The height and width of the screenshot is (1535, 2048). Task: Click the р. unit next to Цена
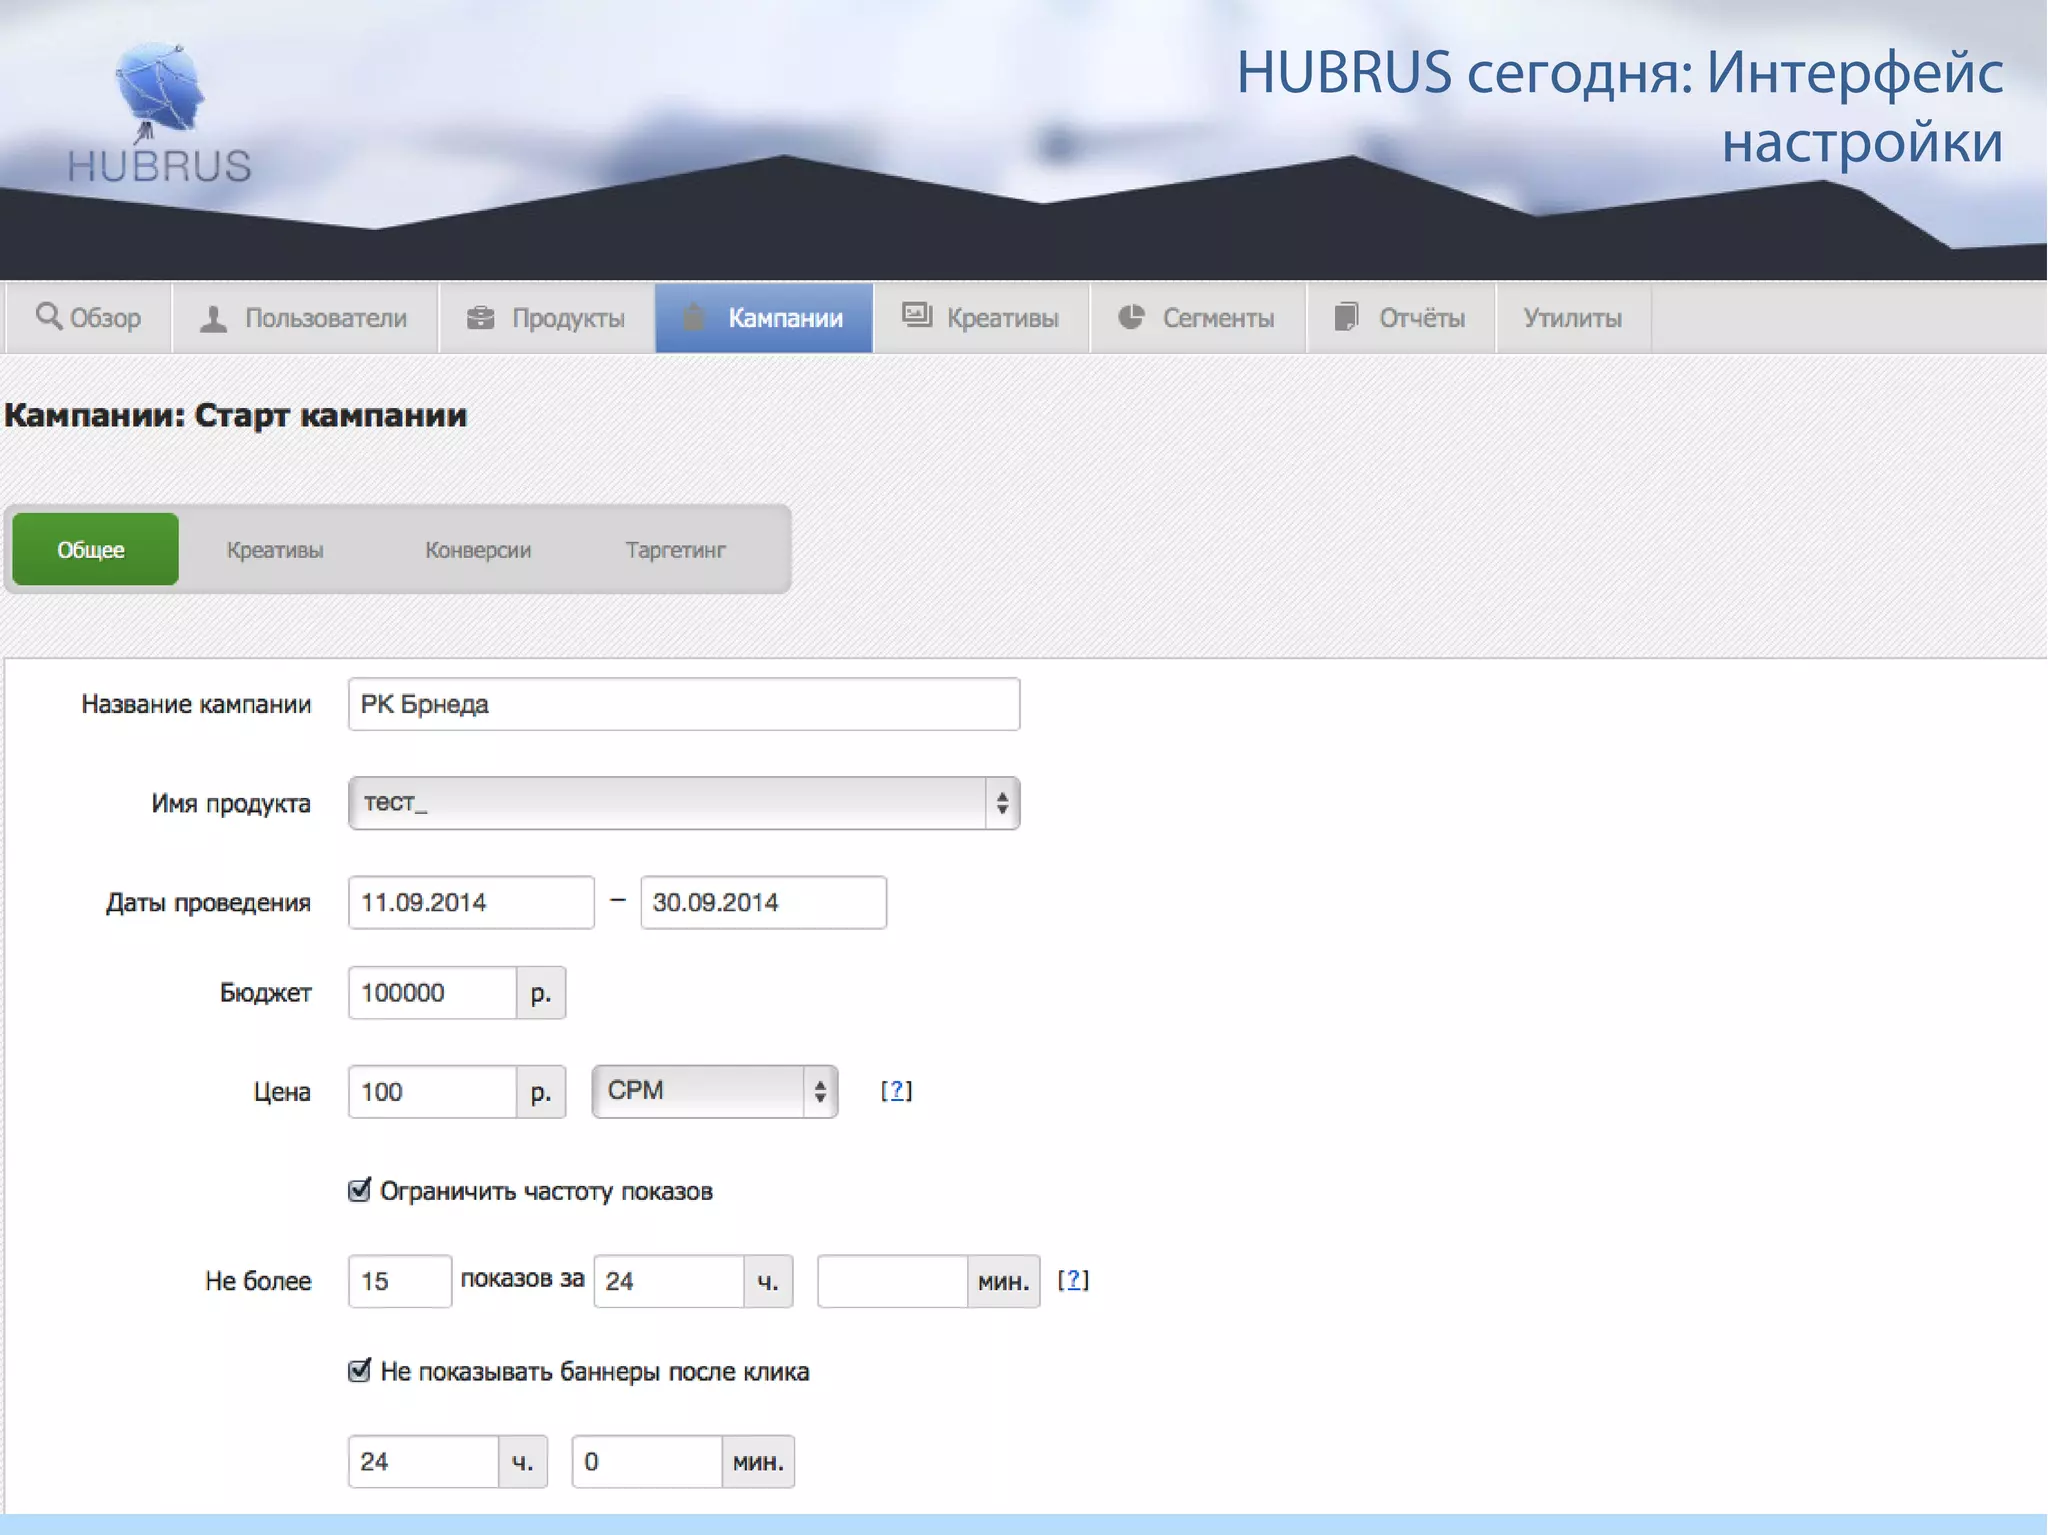[541, 1092]
